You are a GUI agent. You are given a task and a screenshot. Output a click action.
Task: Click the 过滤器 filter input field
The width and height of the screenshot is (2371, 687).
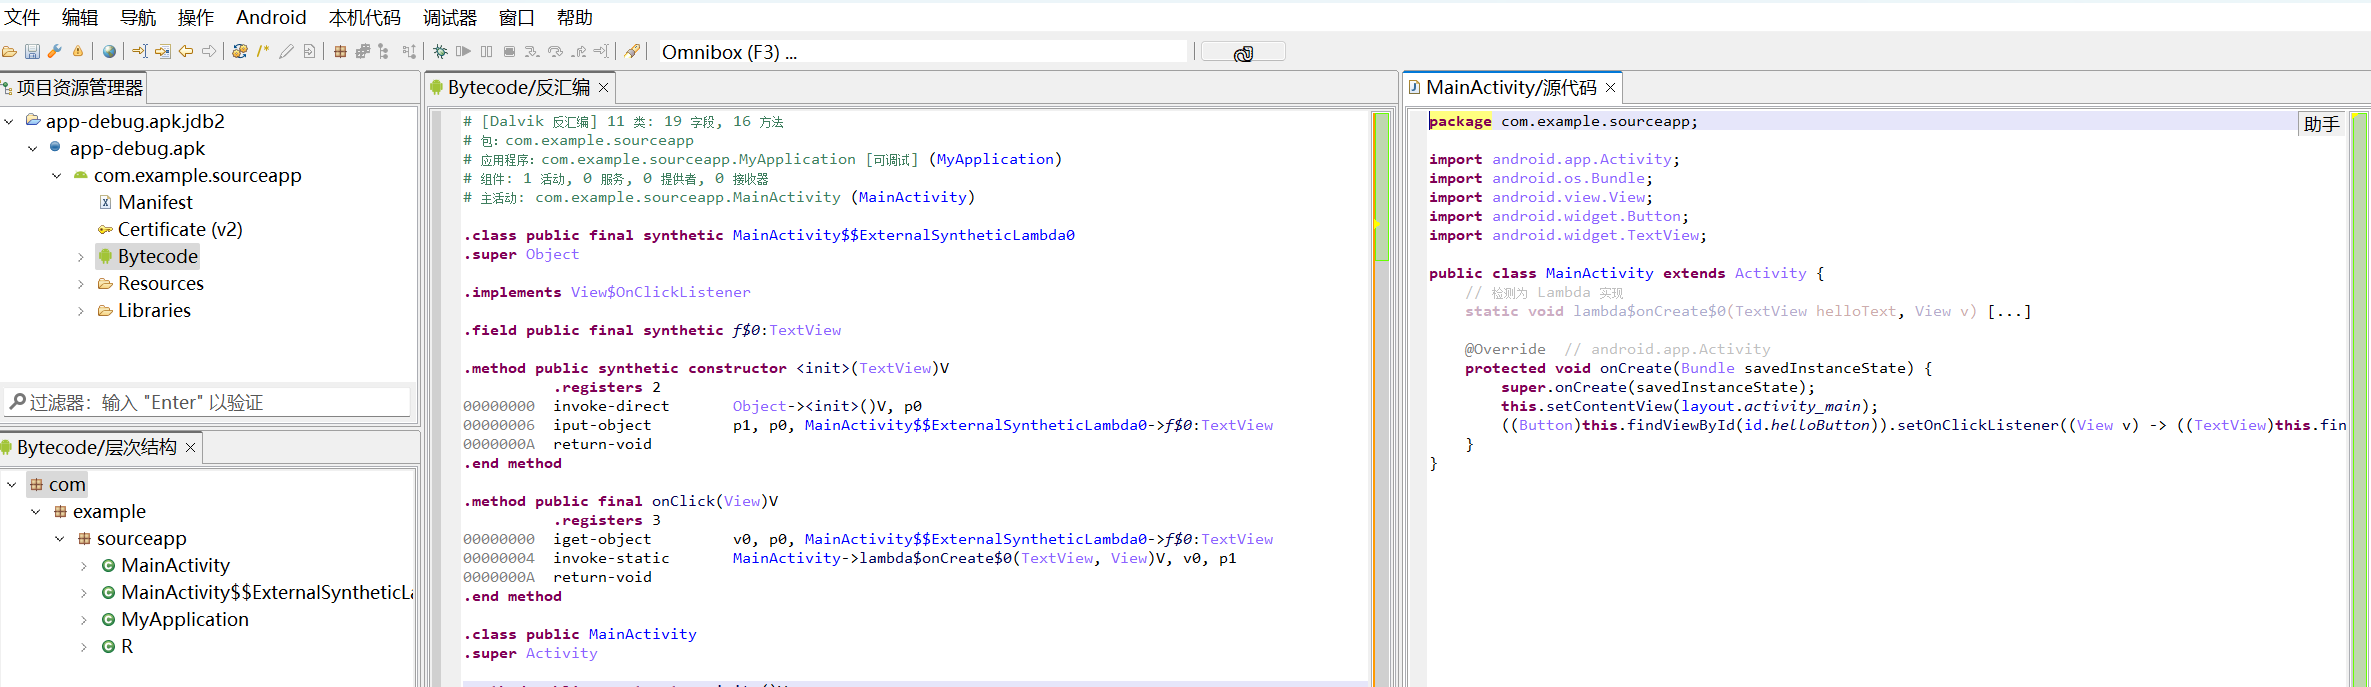point(207,402)
